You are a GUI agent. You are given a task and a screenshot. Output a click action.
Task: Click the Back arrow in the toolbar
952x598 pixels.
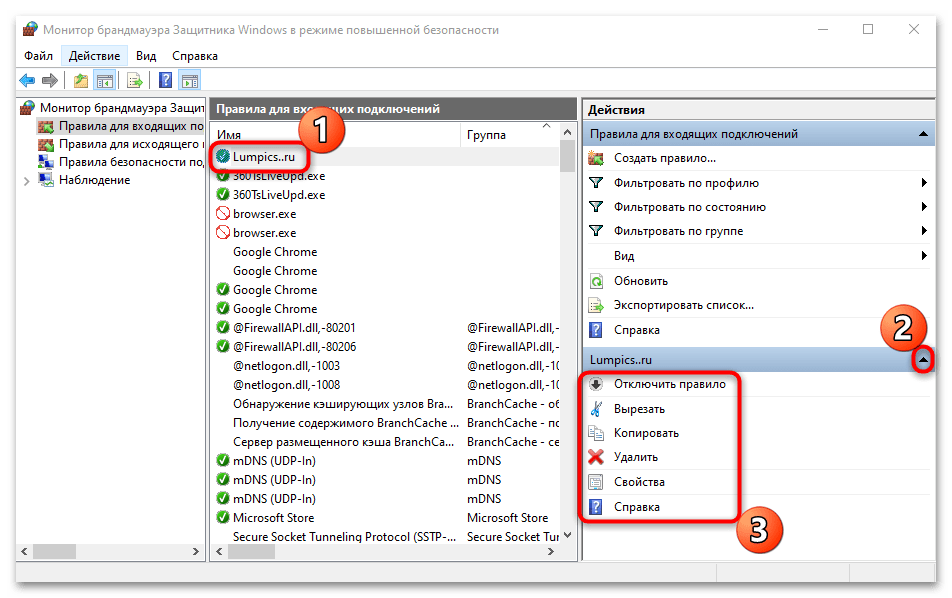(x=27, y=80)
